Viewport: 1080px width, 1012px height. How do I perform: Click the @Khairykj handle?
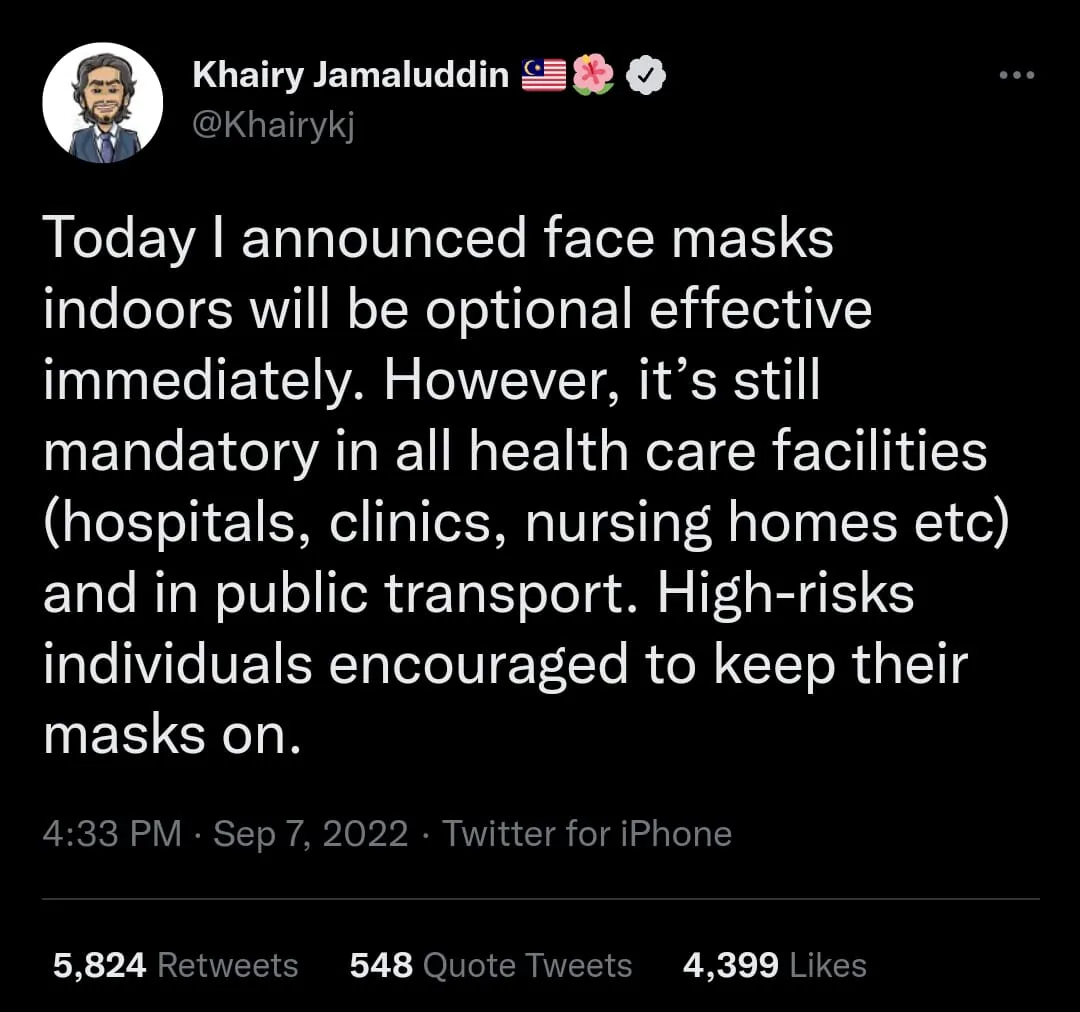pos(273,126)
